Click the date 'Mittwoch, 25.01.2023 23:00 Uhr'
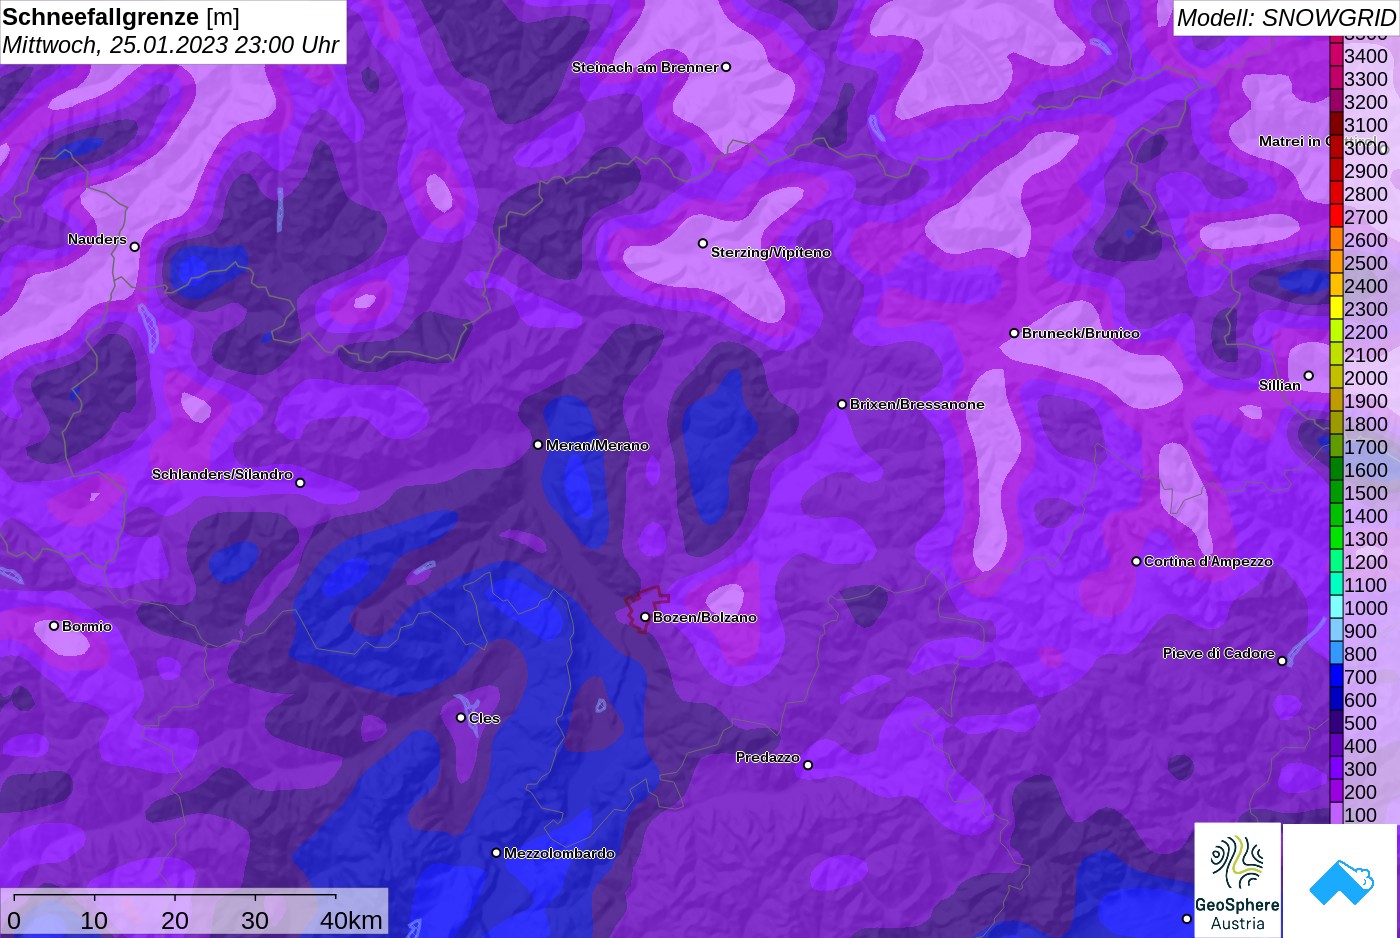 coord(171,45)
